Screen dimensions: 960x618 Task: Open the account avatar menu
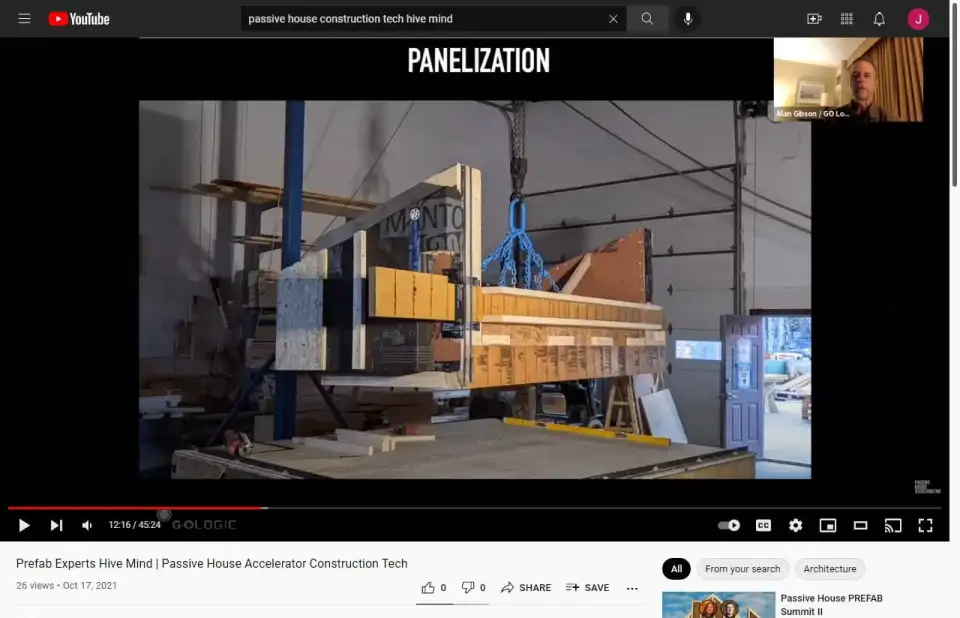[x=918, y=19]
